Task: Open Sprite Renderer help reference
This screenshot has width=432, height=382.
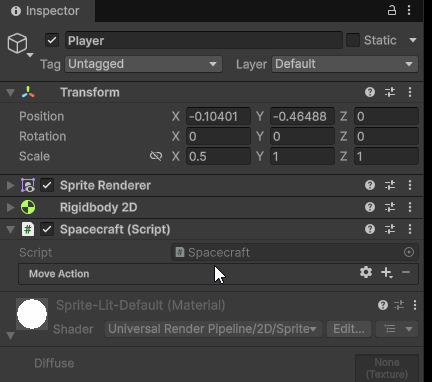Action: (370, 185)
